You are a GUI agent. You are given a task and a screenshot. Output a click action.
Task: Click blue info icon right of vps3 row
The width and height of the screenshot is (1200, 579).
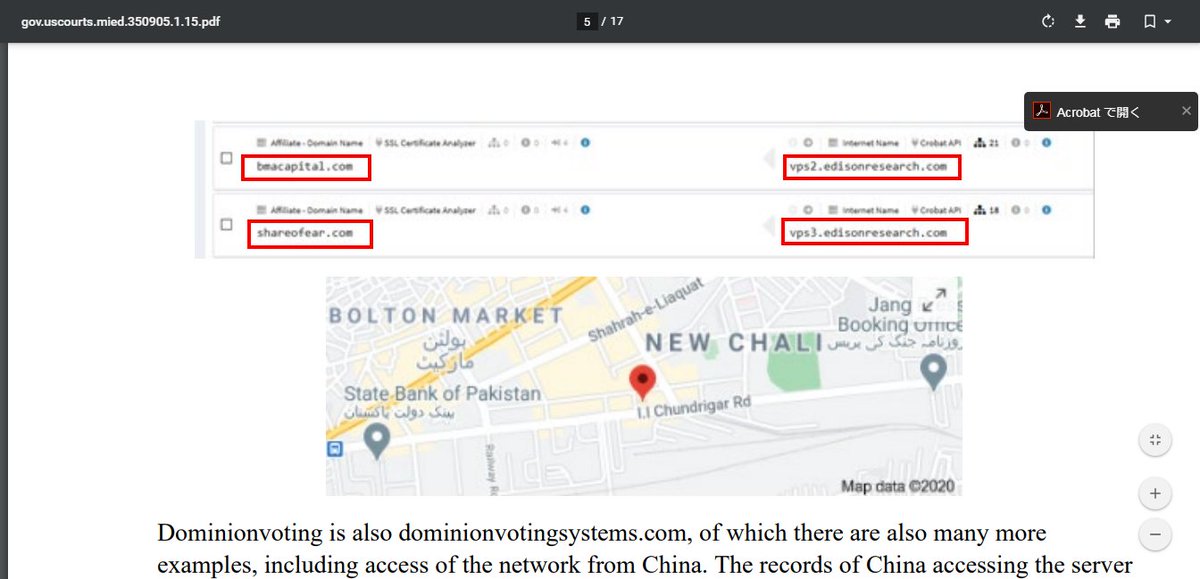click(x=1046, y=210)
